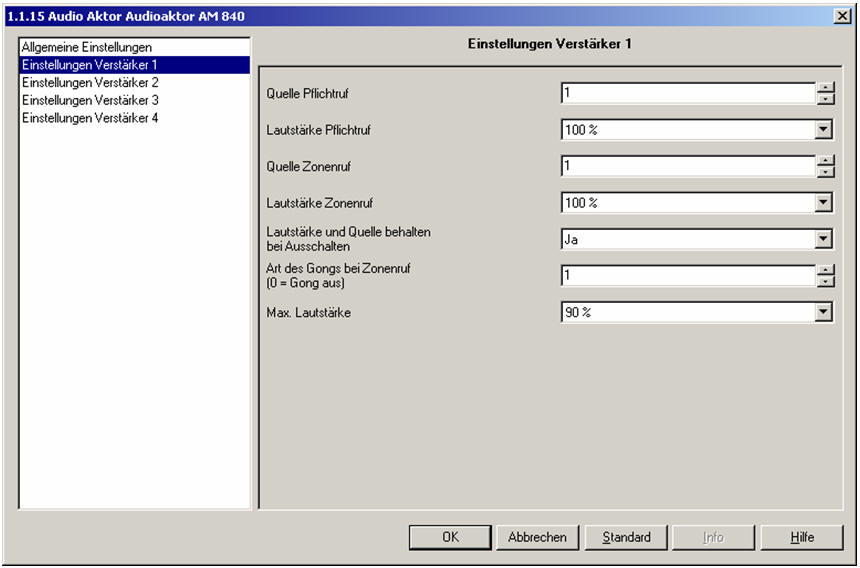Choose Einstellungen Verstärker 4 in sidebar
This screenshot has width=860, height=568.
point(90,118)
